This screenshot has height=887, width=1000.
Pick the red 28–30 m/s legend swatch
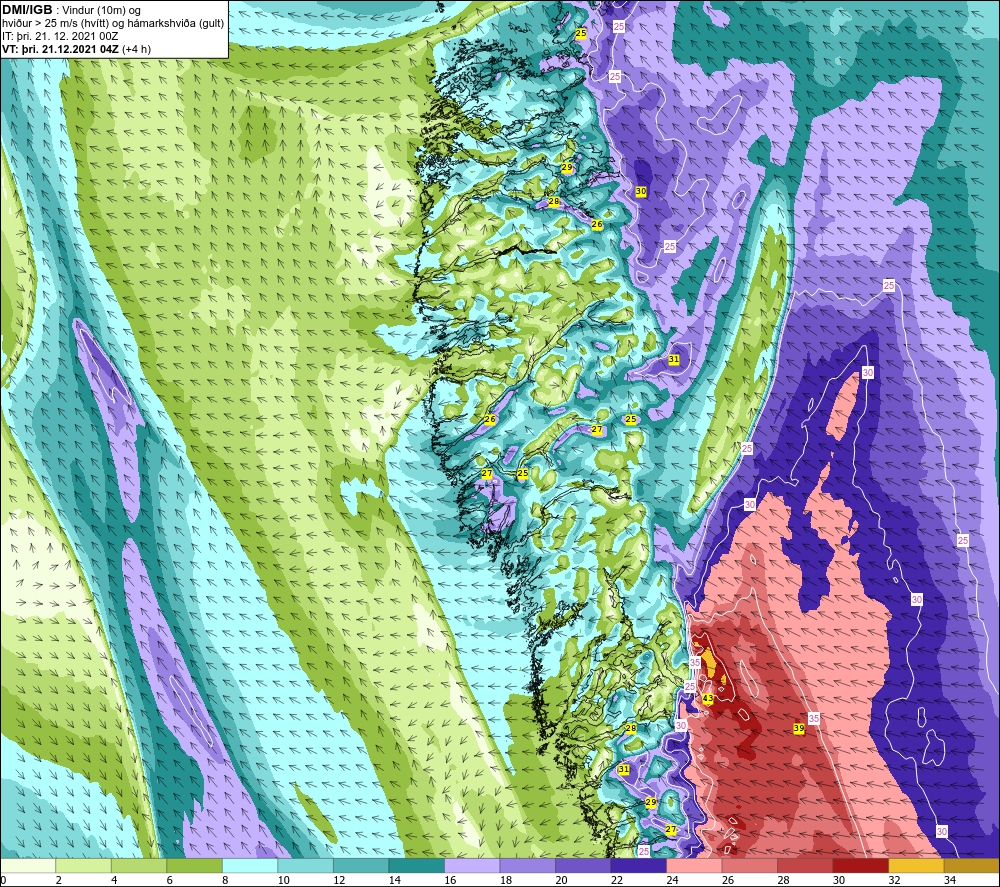[805, 865]
